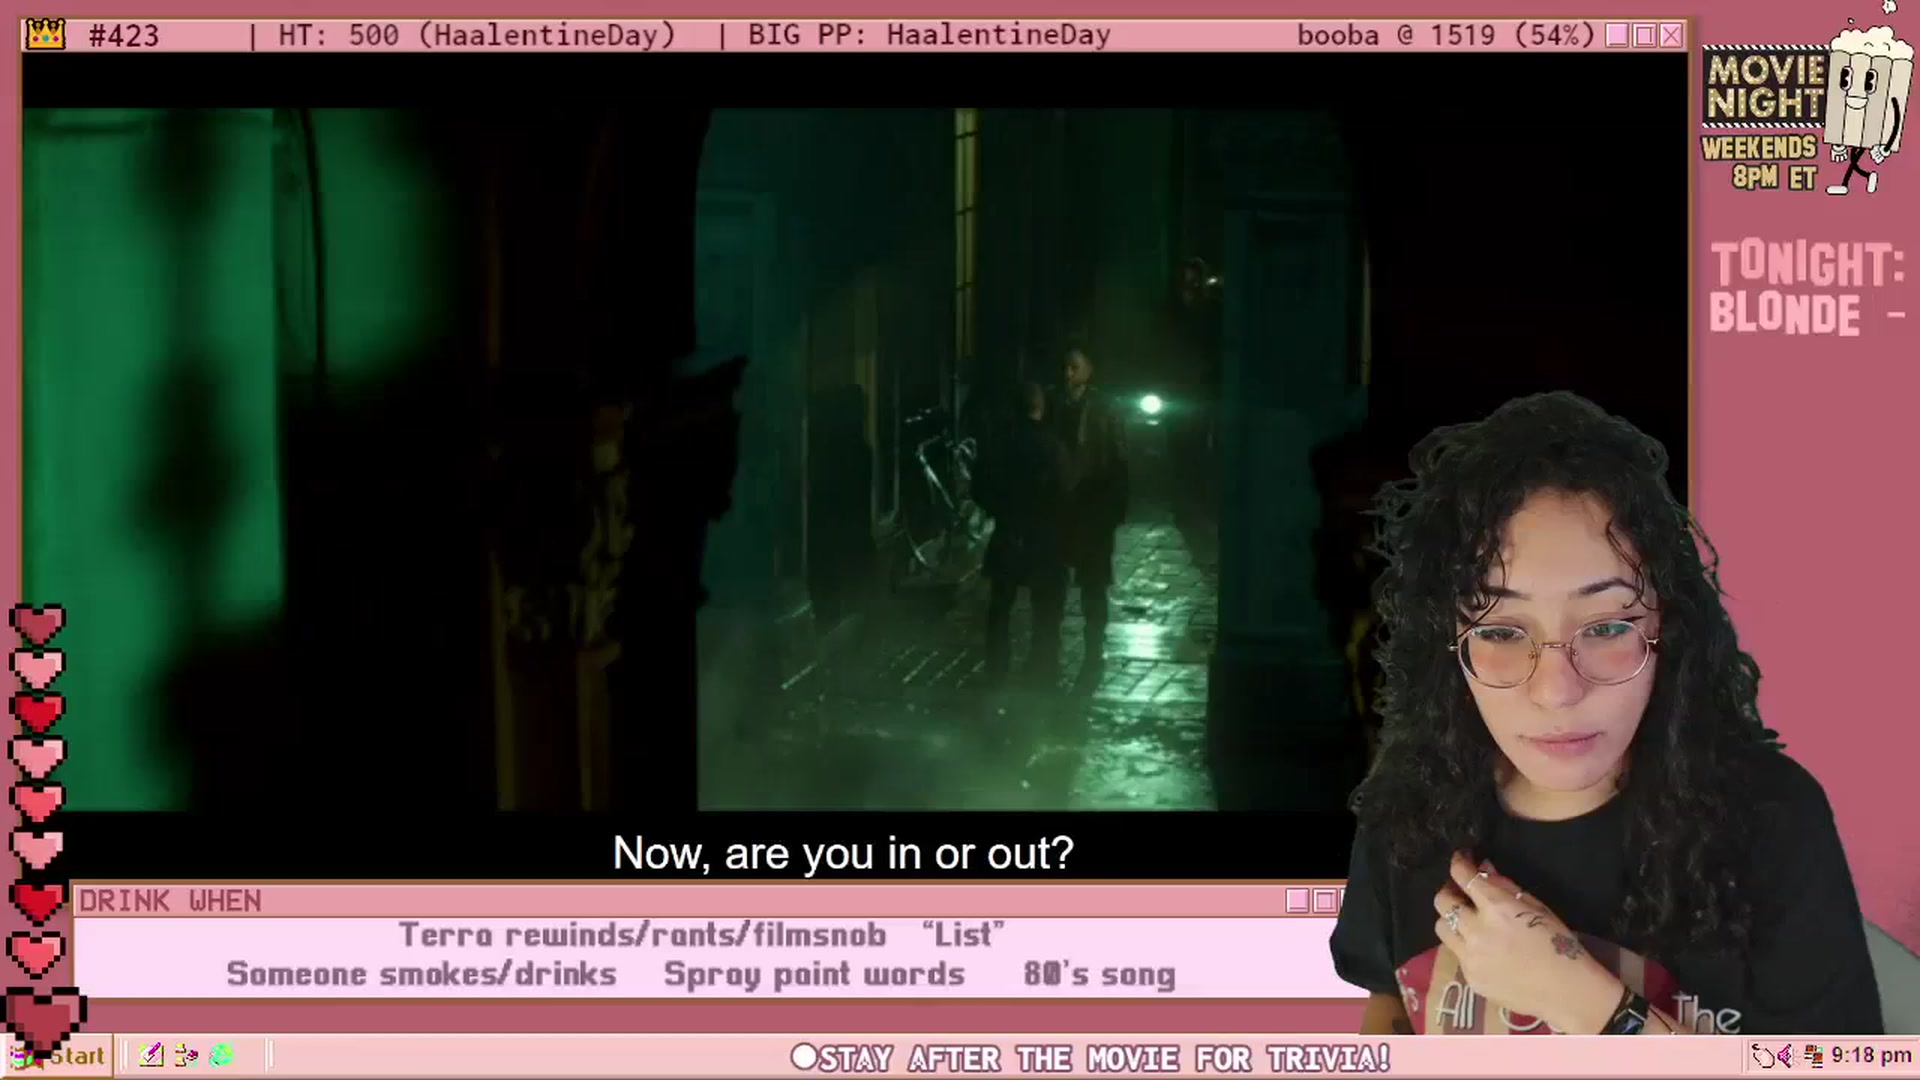Close the main movie window

1671,36
